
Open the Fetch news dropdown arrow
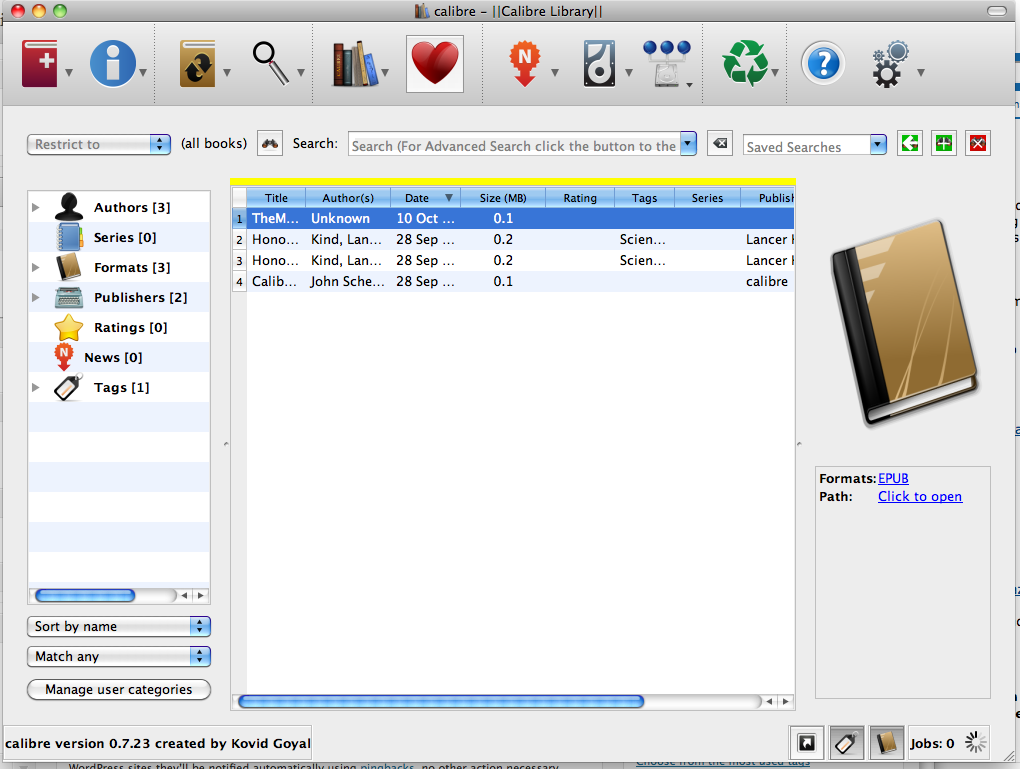pos(555,73)
